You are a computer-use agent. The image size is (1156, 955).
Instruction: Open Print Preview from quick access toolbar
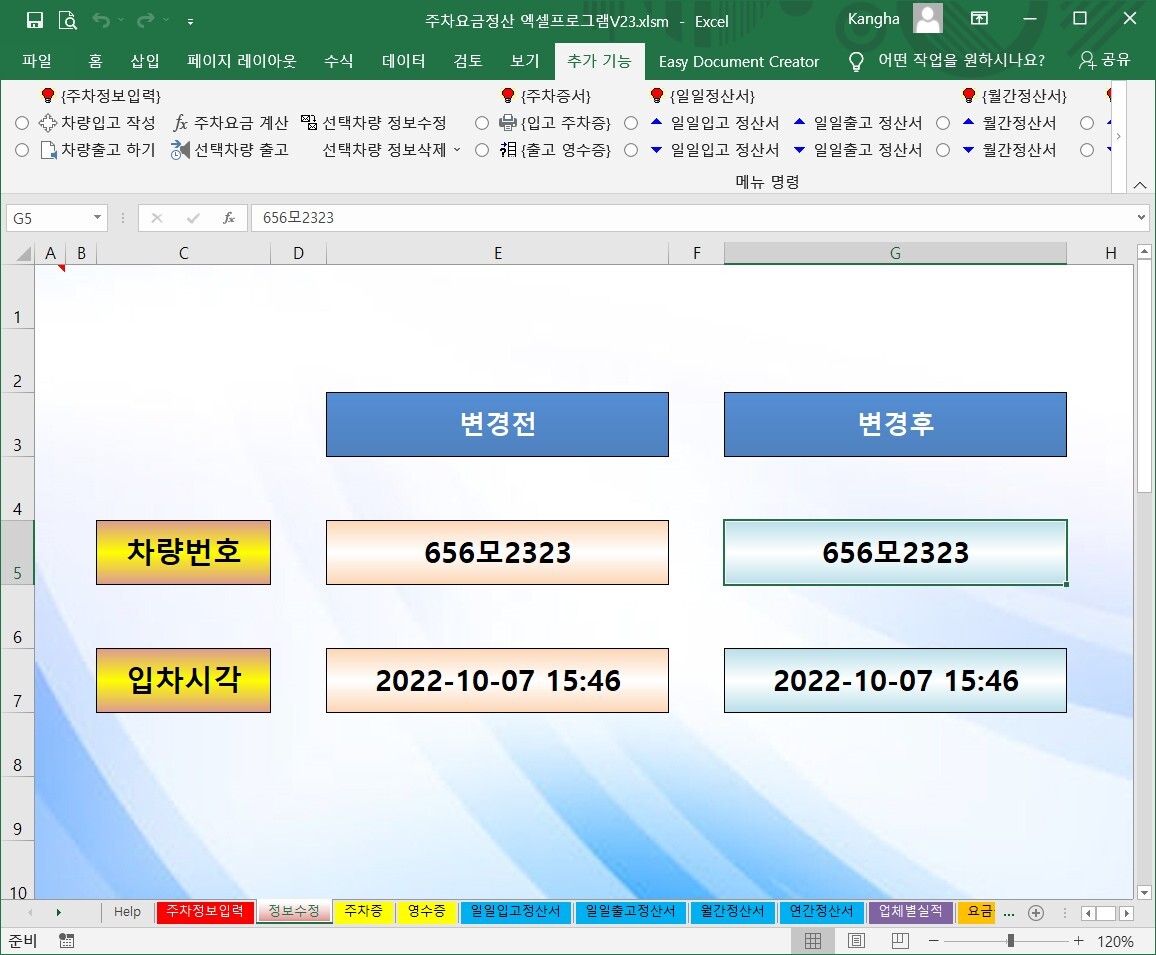pyautogui.click(x=67, y=20)
